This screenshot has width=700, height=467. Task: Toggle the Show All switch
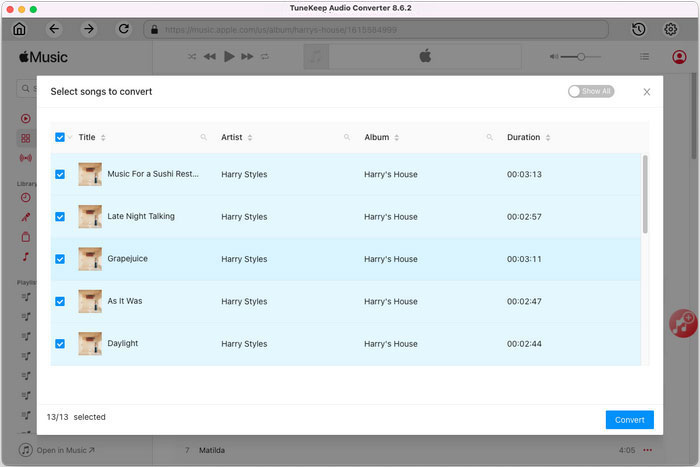[591, 91]
